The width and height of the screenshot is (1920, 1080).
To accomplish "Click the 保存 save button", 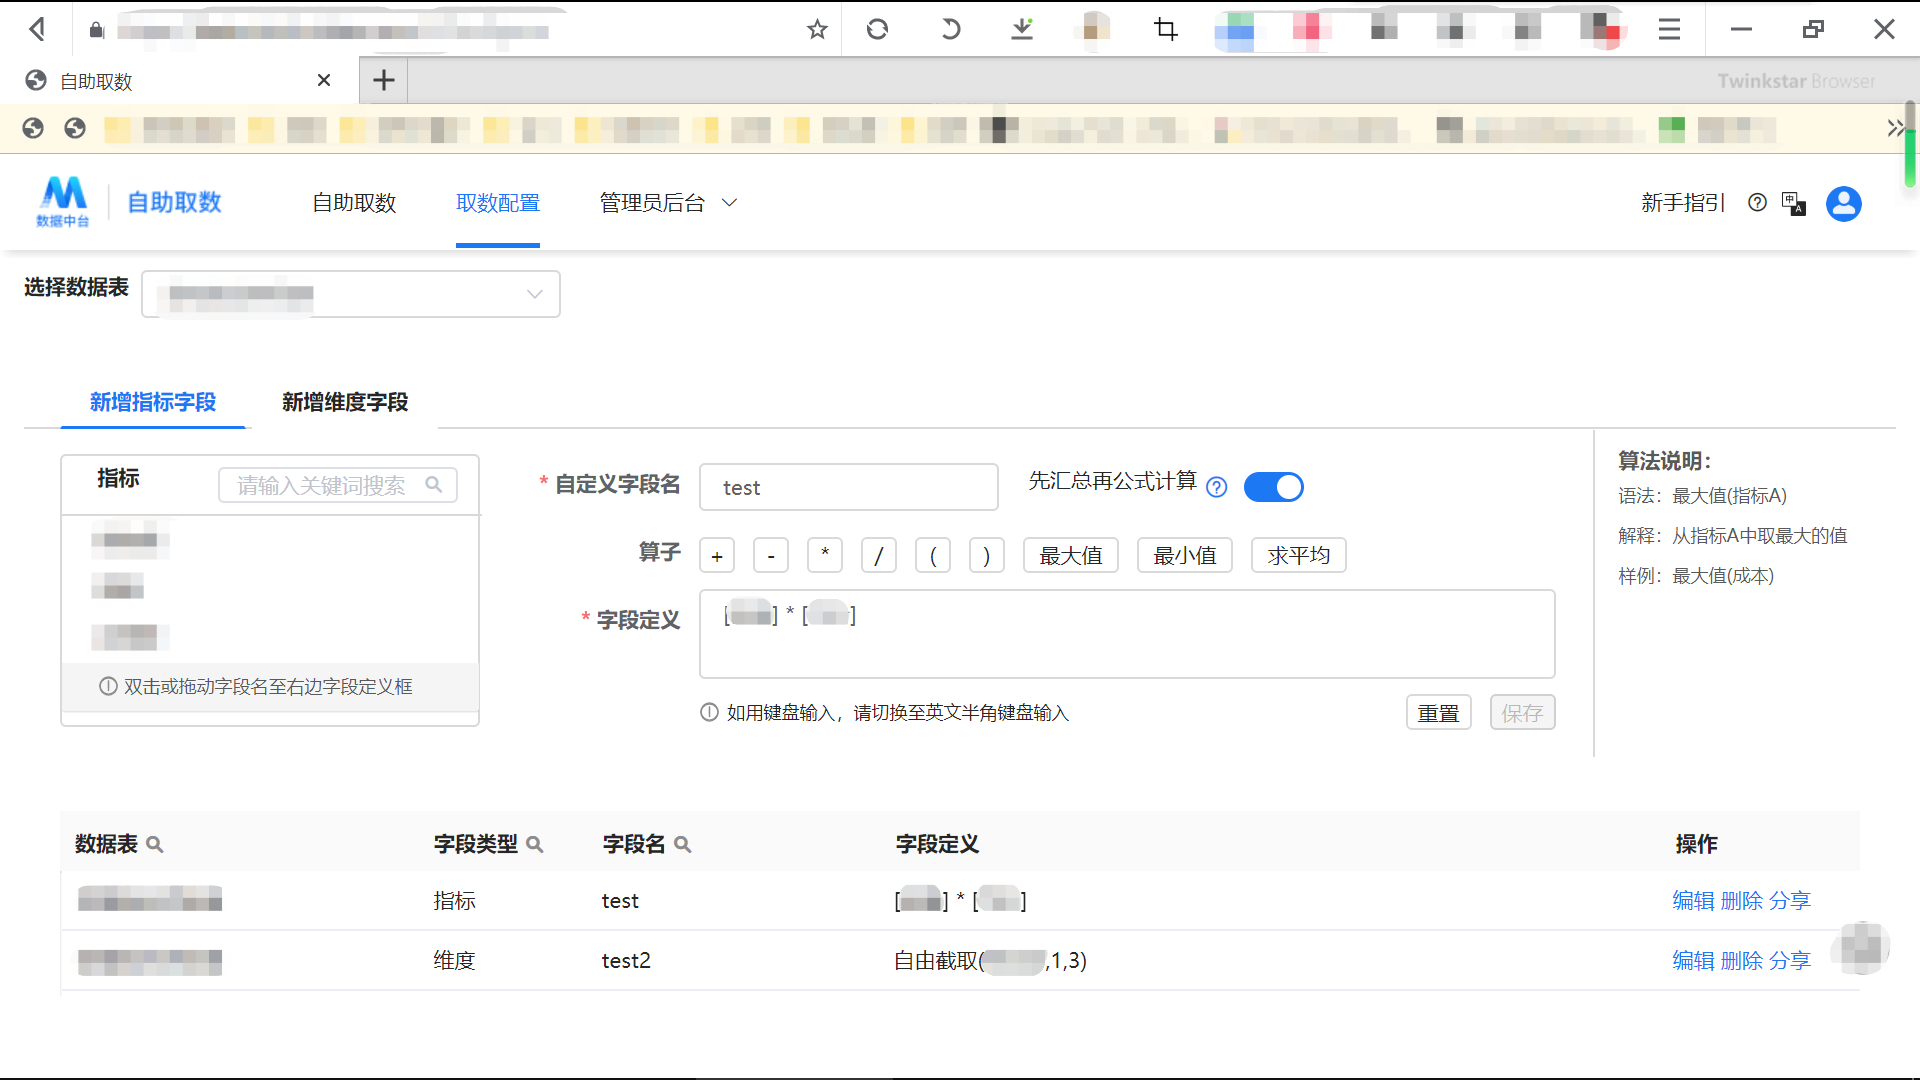I will (1523, 712).
